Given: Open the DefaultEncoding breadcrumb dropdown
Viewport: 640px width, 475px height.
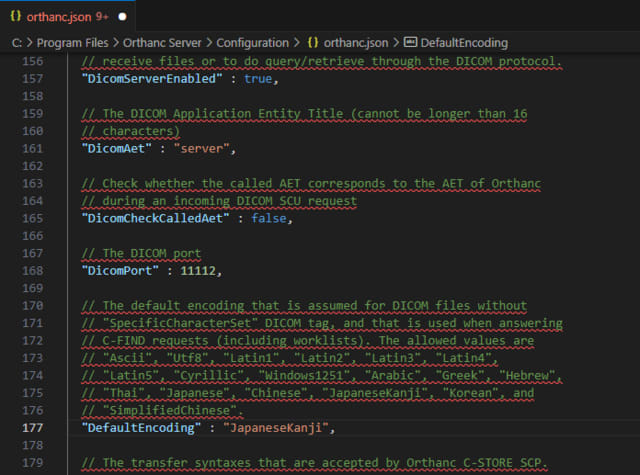Looking at the screenshot, I should [x=464, y=43].
